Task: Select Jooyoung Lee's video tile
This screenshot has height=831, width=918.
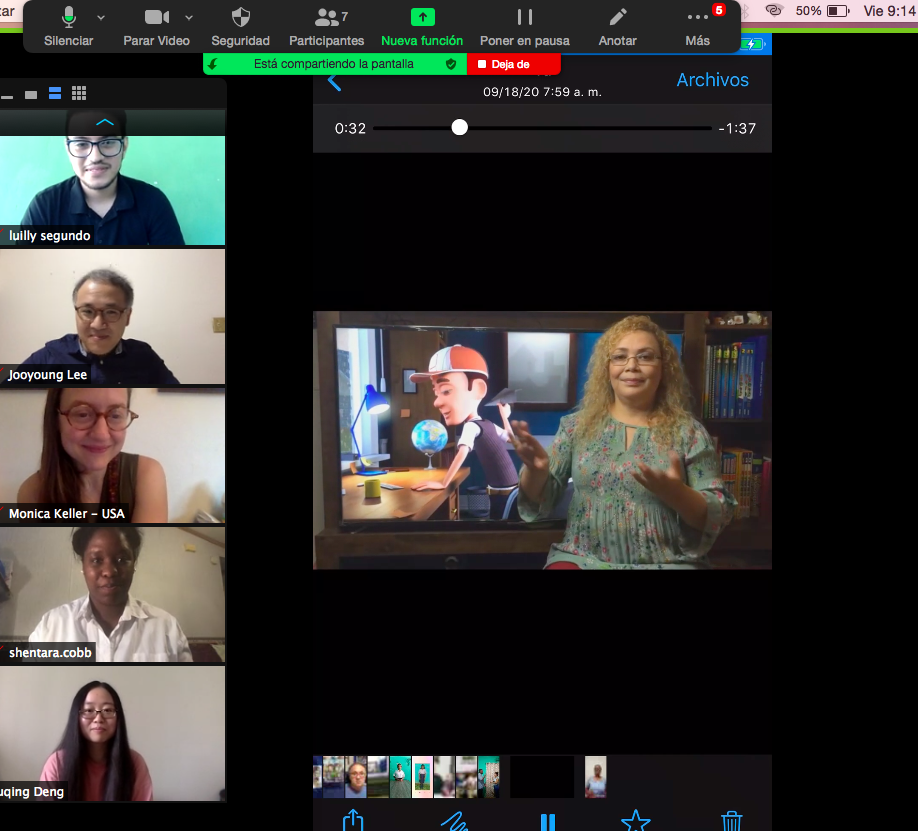Action: coord(112,317)
